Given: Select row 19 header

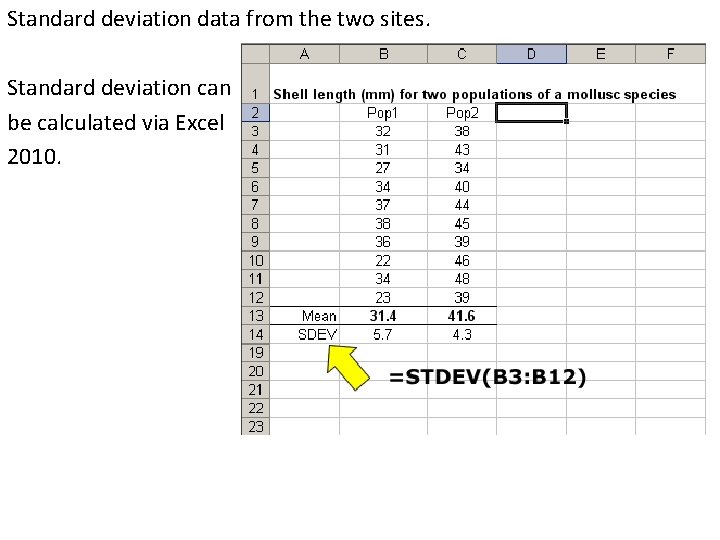Looking at the screenshot, I should tap(255, 353).
